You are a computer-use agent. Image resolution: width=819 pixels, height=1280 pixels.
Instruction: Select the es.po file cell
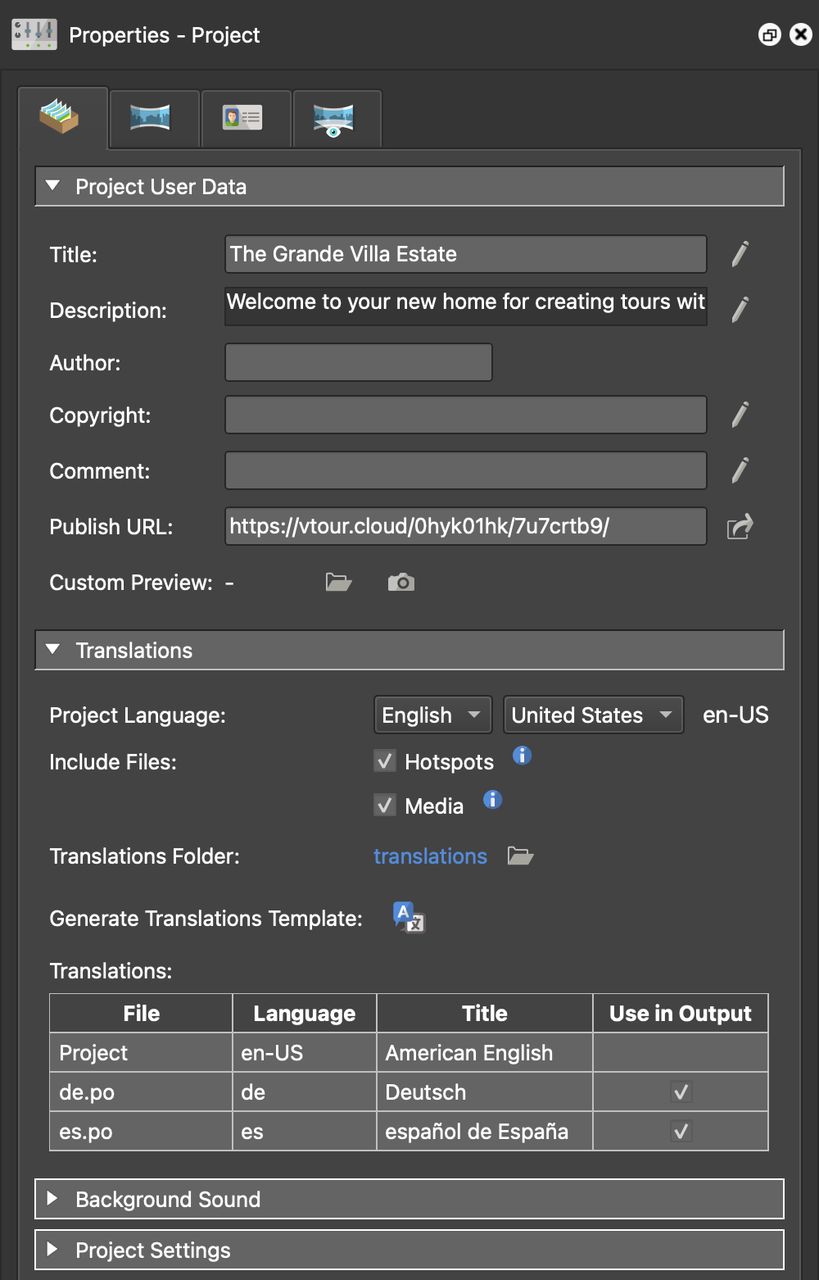[141, 1131]
